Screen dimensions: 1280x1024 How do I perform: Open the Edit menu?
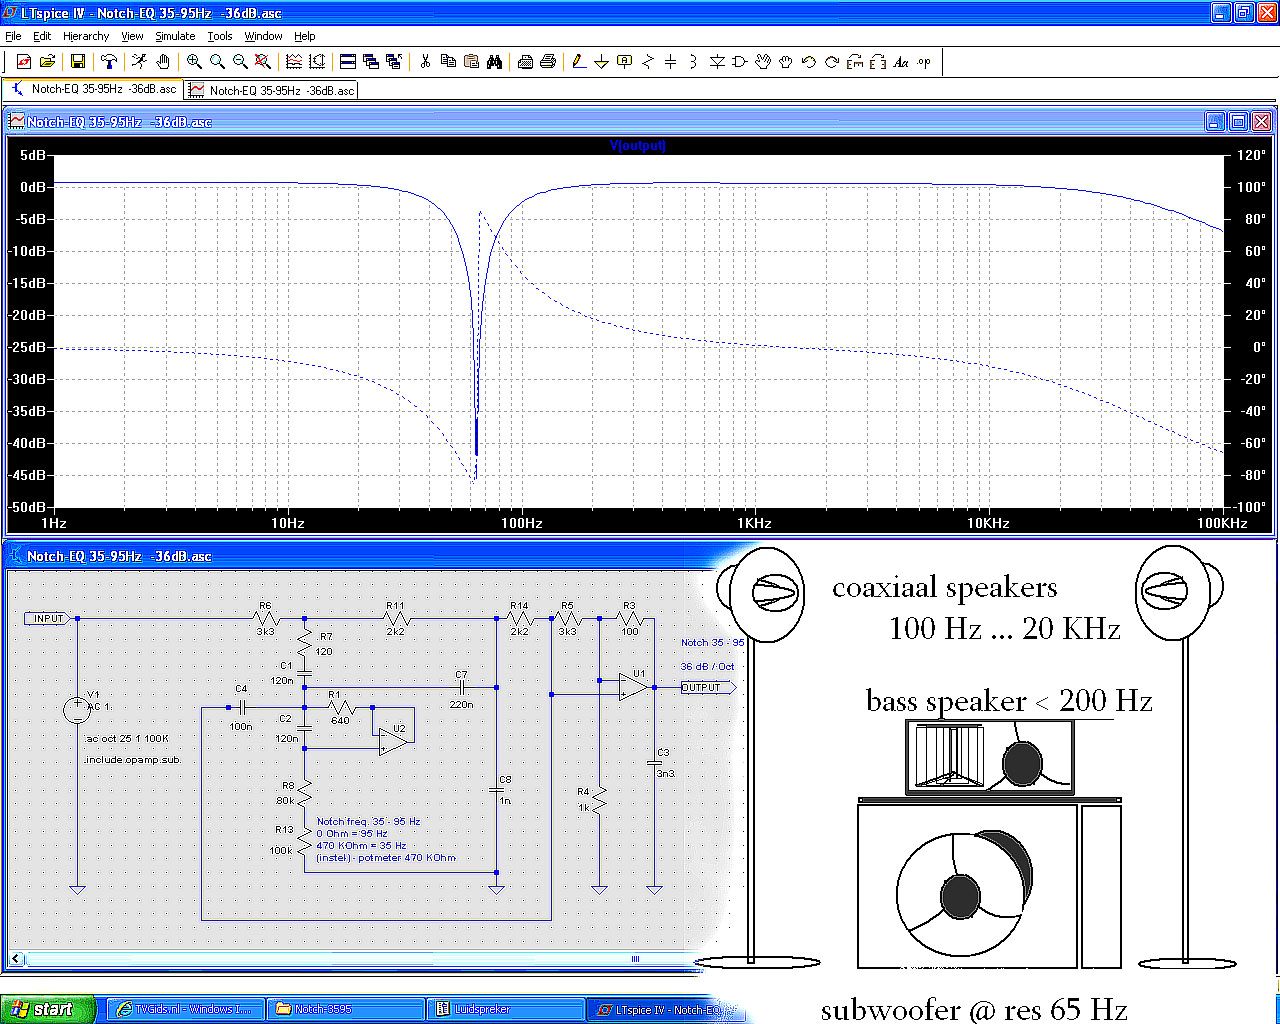pyautogui.click(x=42, y=36)
